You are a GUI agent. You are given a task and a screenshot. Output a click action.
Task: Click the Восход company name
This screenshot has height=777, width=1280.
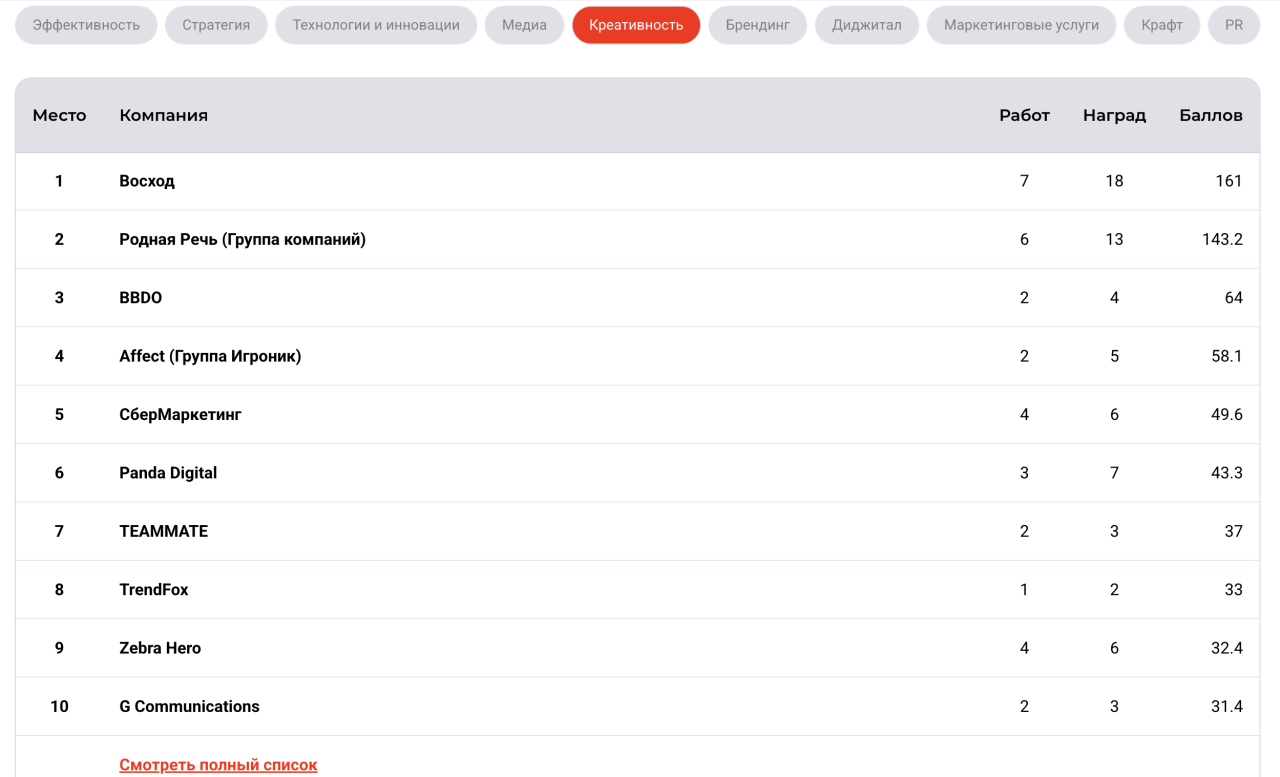click(147, 181)
